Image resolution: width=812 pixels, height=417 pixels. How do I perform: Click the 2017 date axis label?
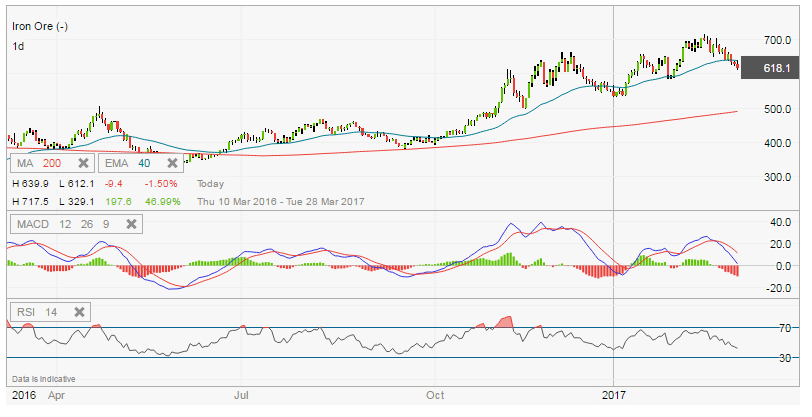tap(614, 395)
